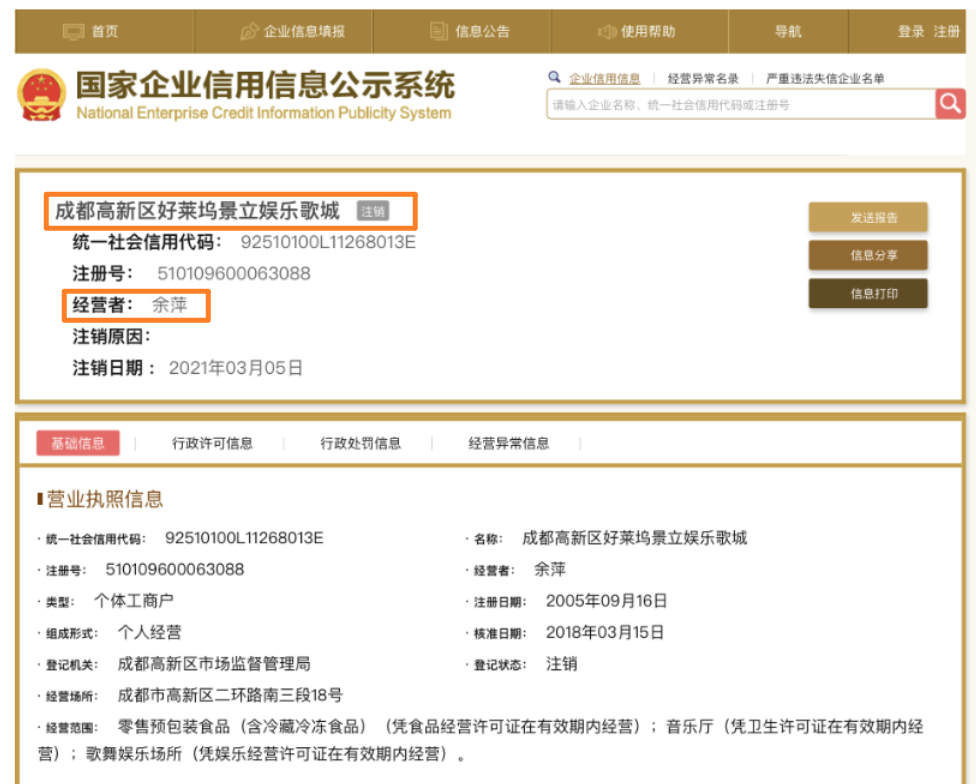The image size is (976, 784).
Task: Click 登录 in the top bar
Action: pyautogui.click(x=913, y=31)
